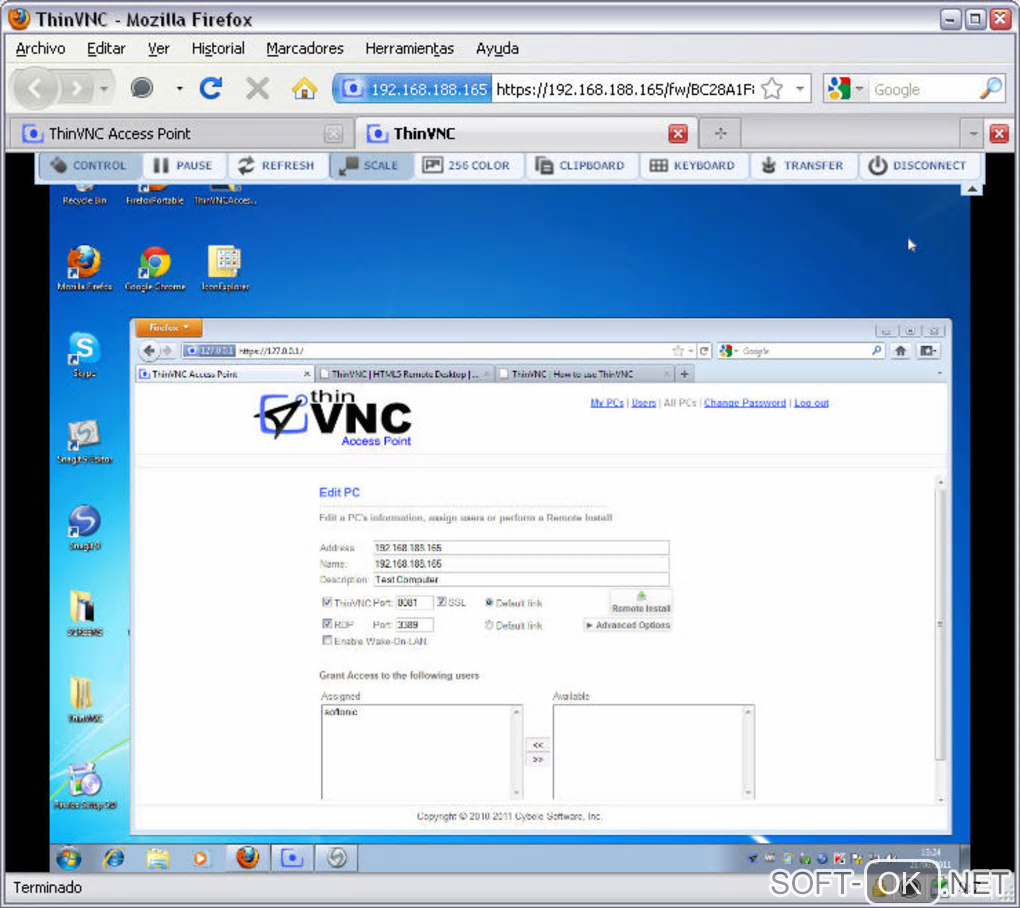Click the Control toolbar button
1020x908 pixels.
[89, 166]
